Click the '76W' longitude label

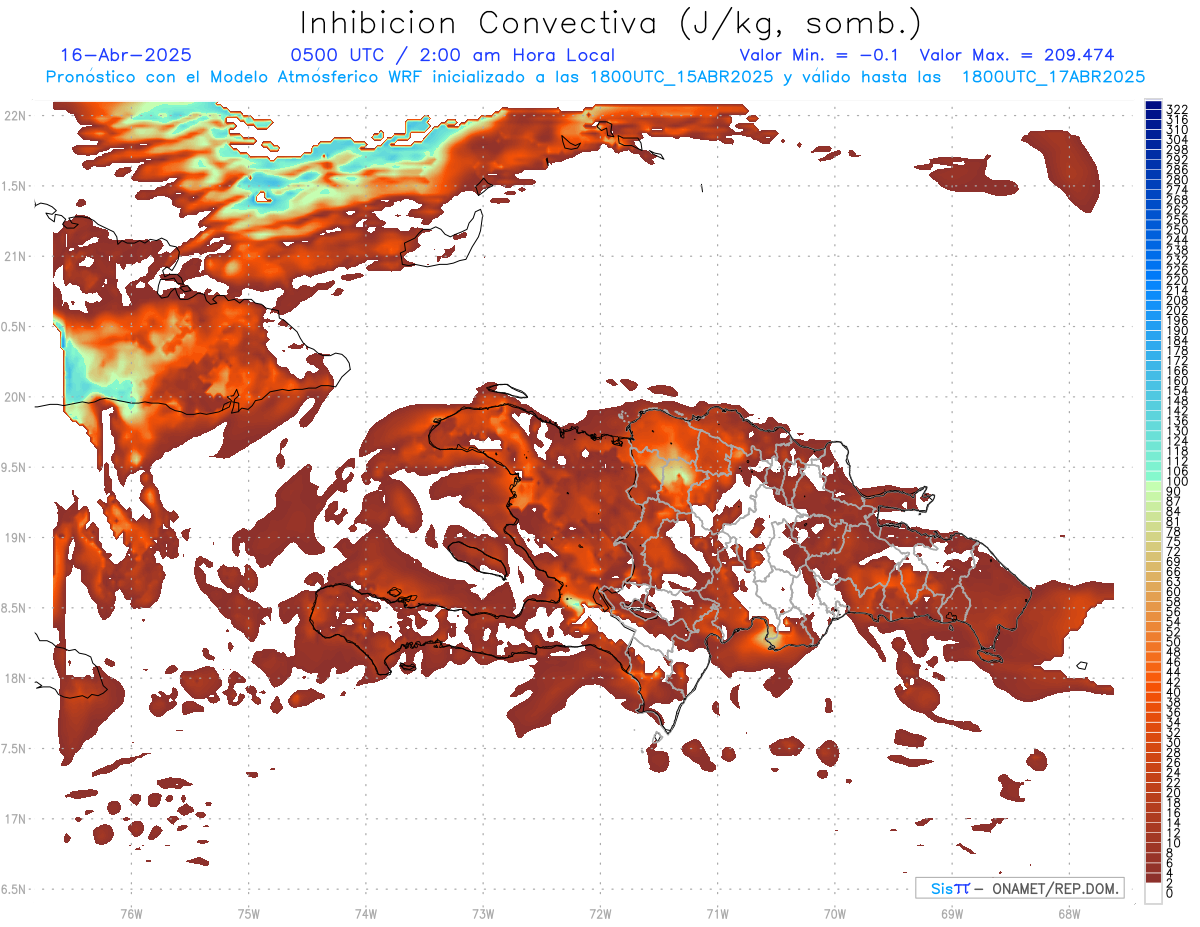click(131, 913)
